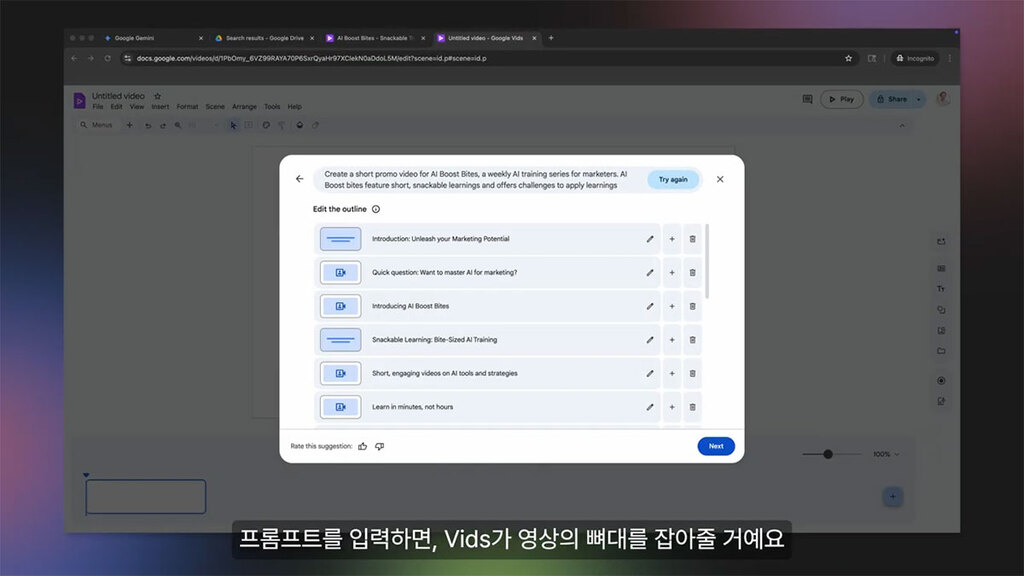Open the Arrange menu

click(x=244, y=106)
